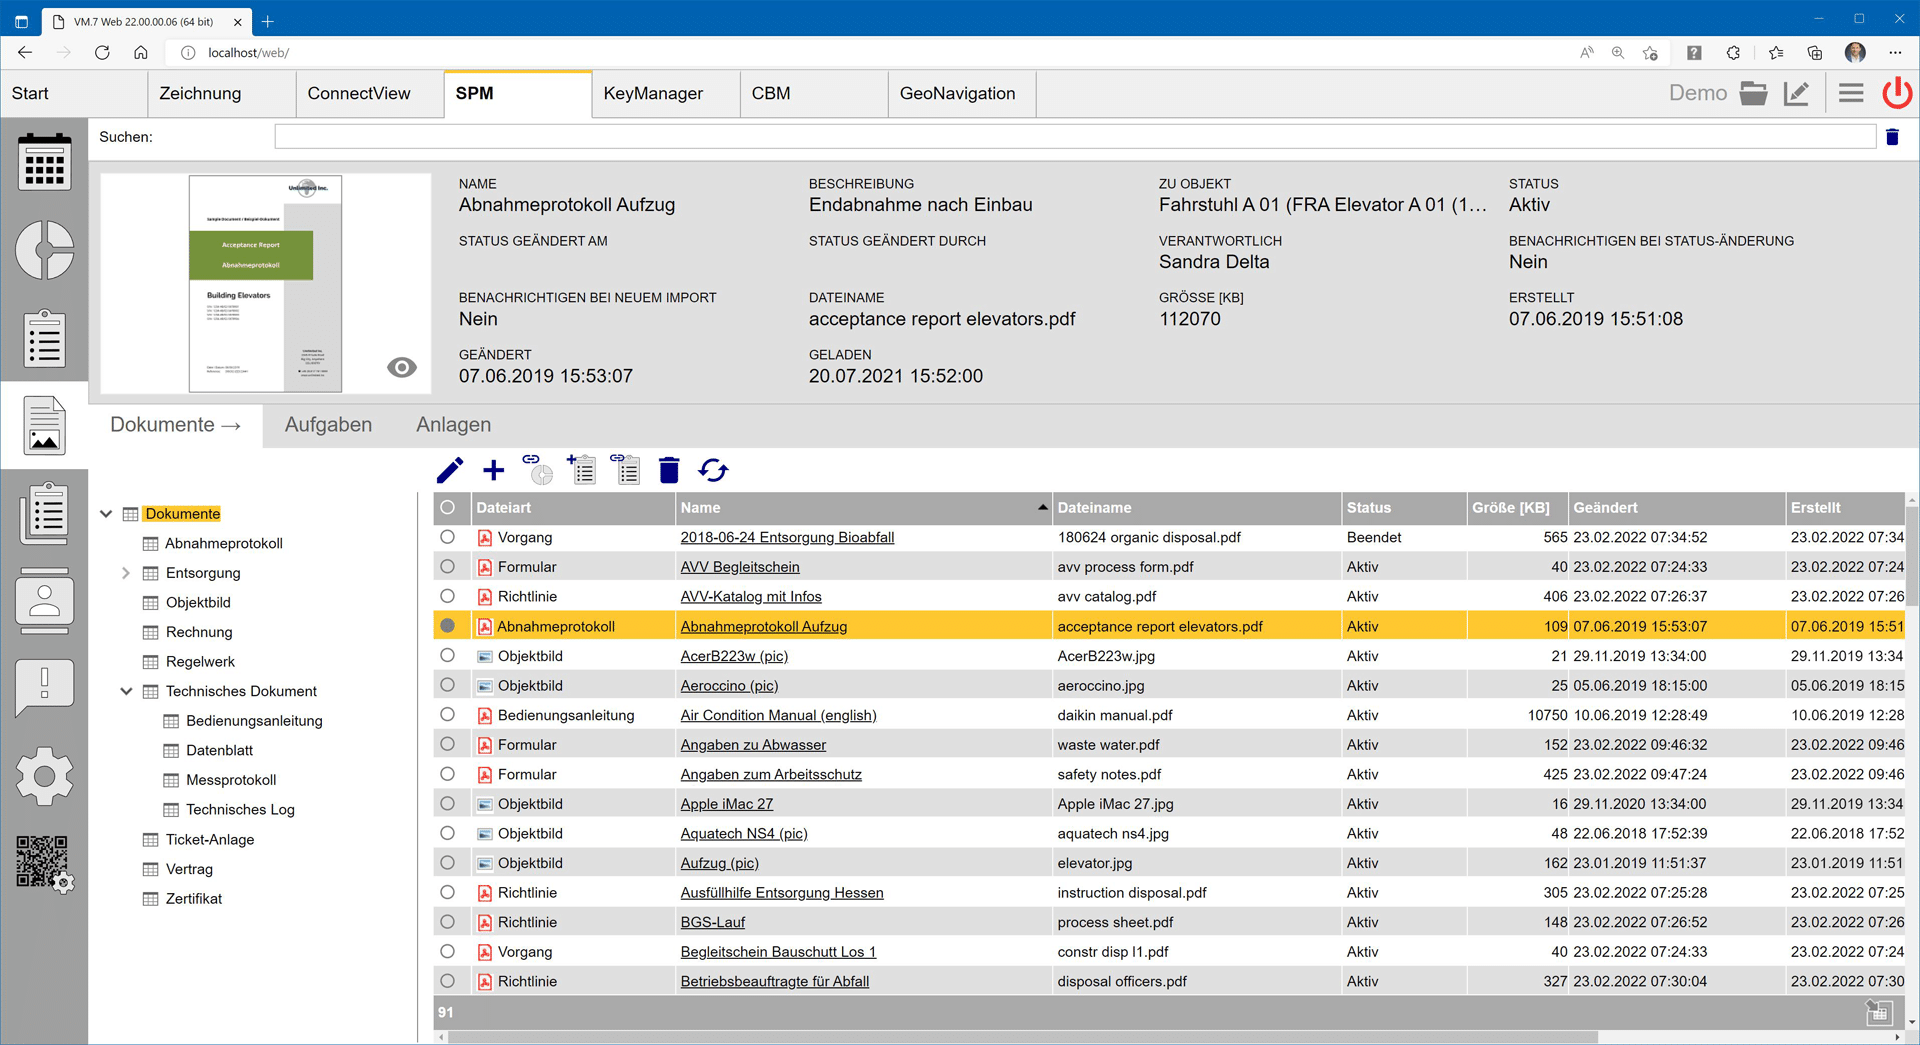Select radio for AVV-Katalog mit Infos row
This screenshot has width=1920, height=1045.
pos(447,596)
